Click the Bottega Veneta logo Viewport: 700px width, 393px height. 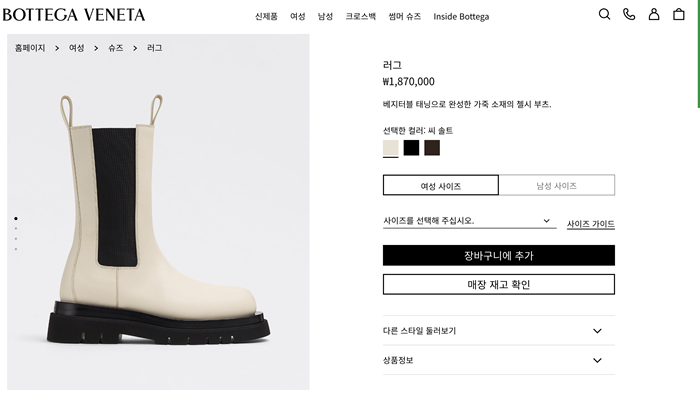pos(74,15)
